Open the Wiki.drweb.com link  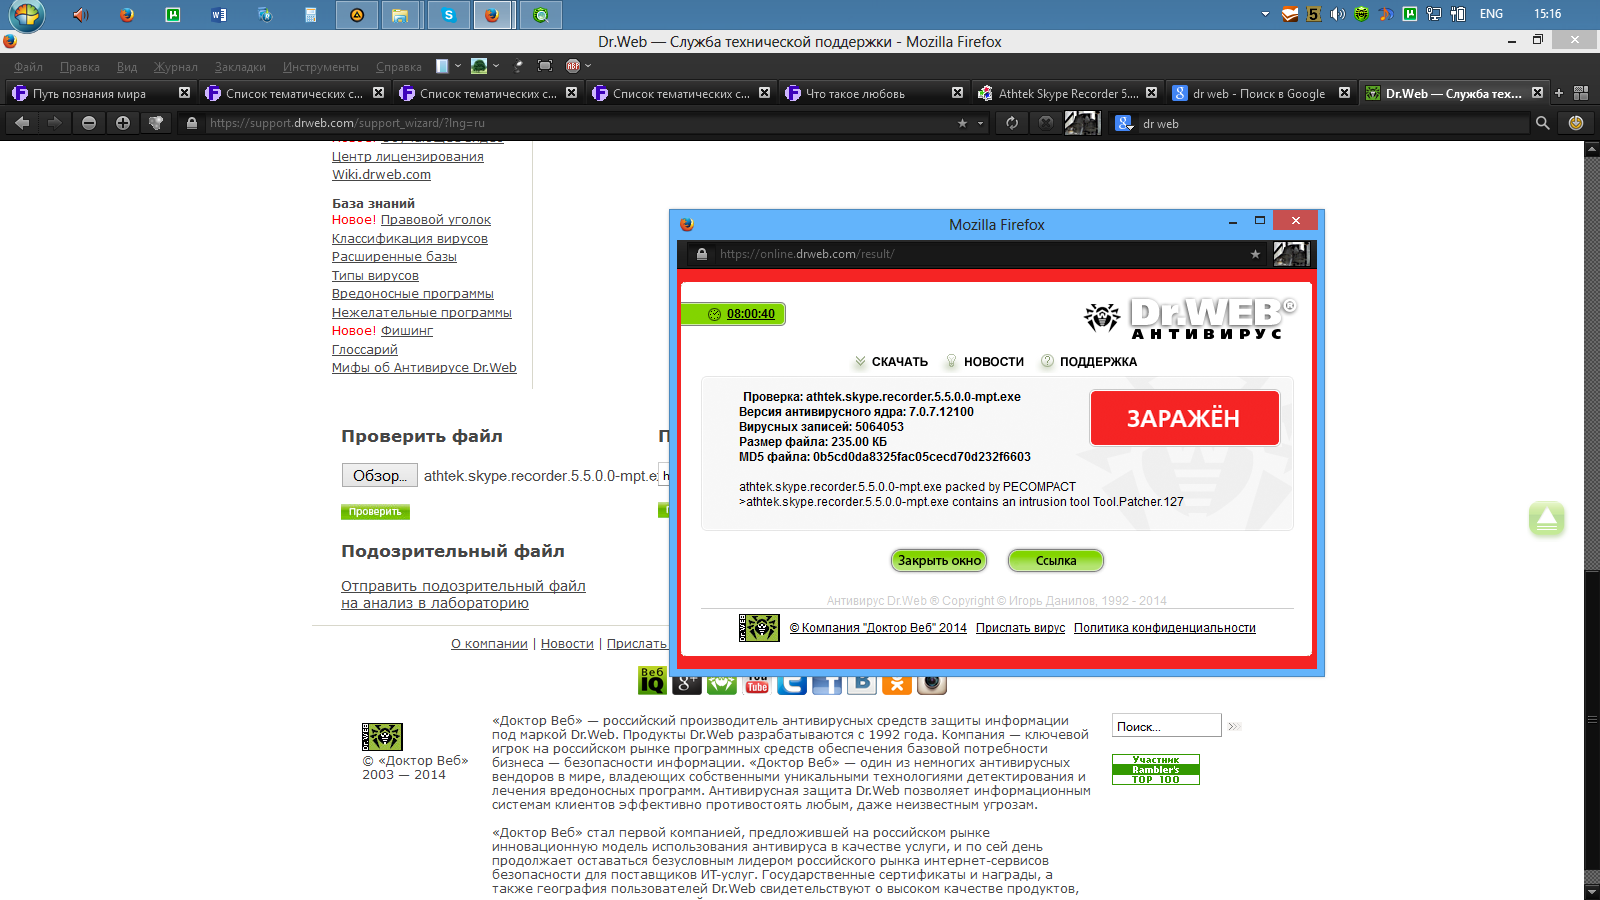381,175
